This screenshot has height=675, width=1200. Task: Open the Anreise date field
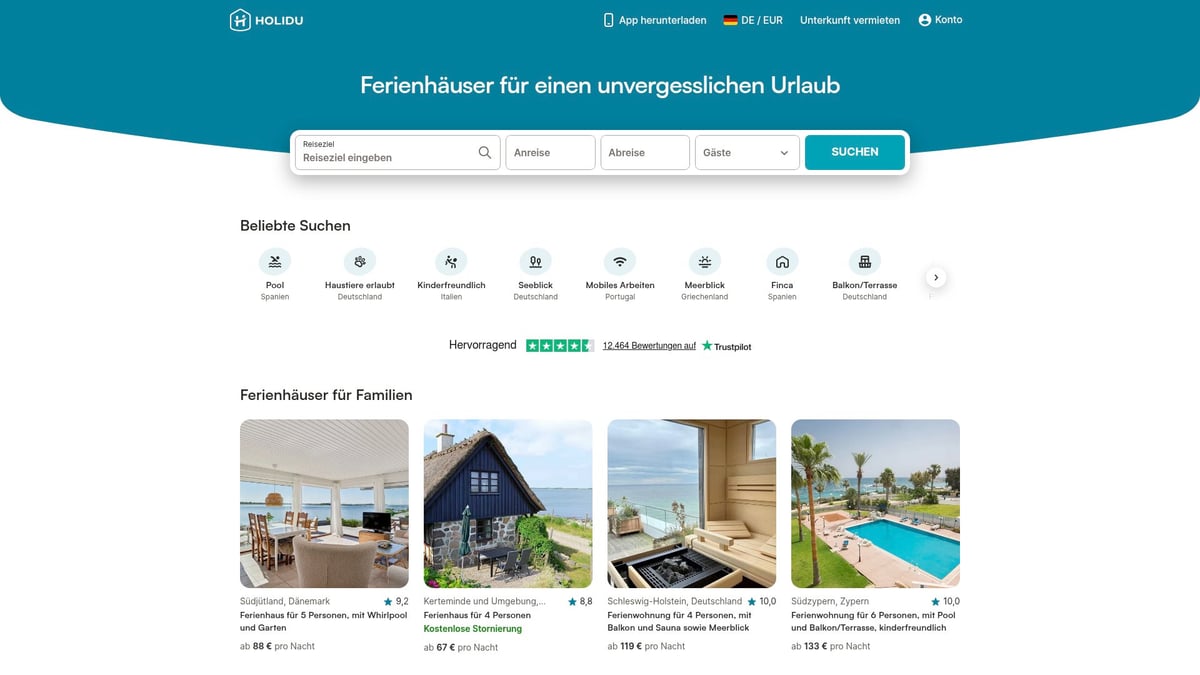[551, 153]
